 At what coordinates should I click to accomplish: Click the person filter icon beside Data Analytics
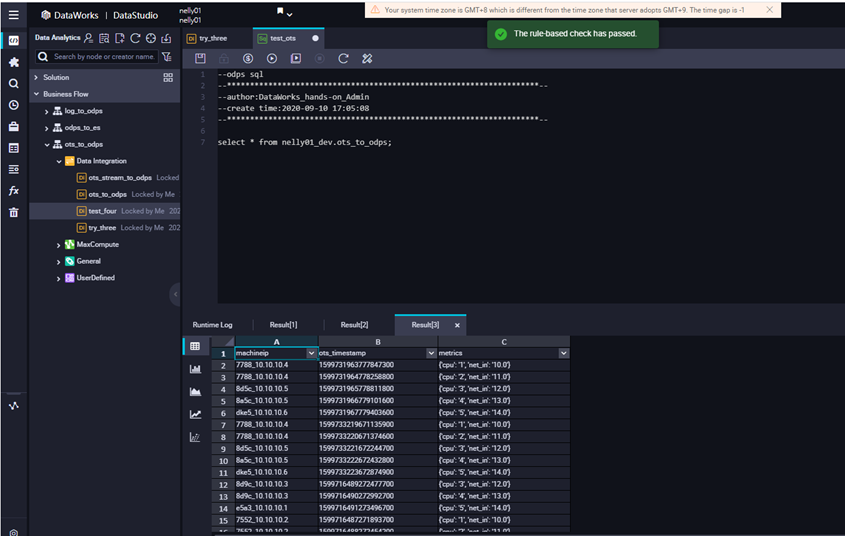(x=89, y=38)
